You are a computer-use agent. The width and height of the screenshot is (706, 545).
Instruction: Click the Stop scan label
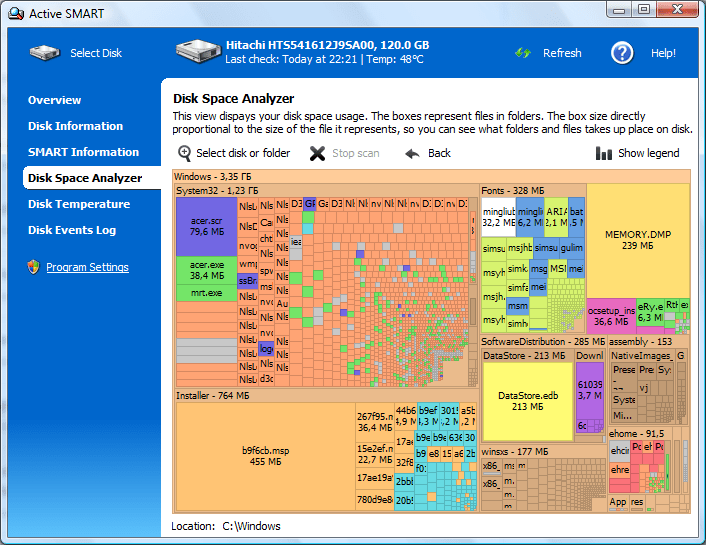[356, 154]
